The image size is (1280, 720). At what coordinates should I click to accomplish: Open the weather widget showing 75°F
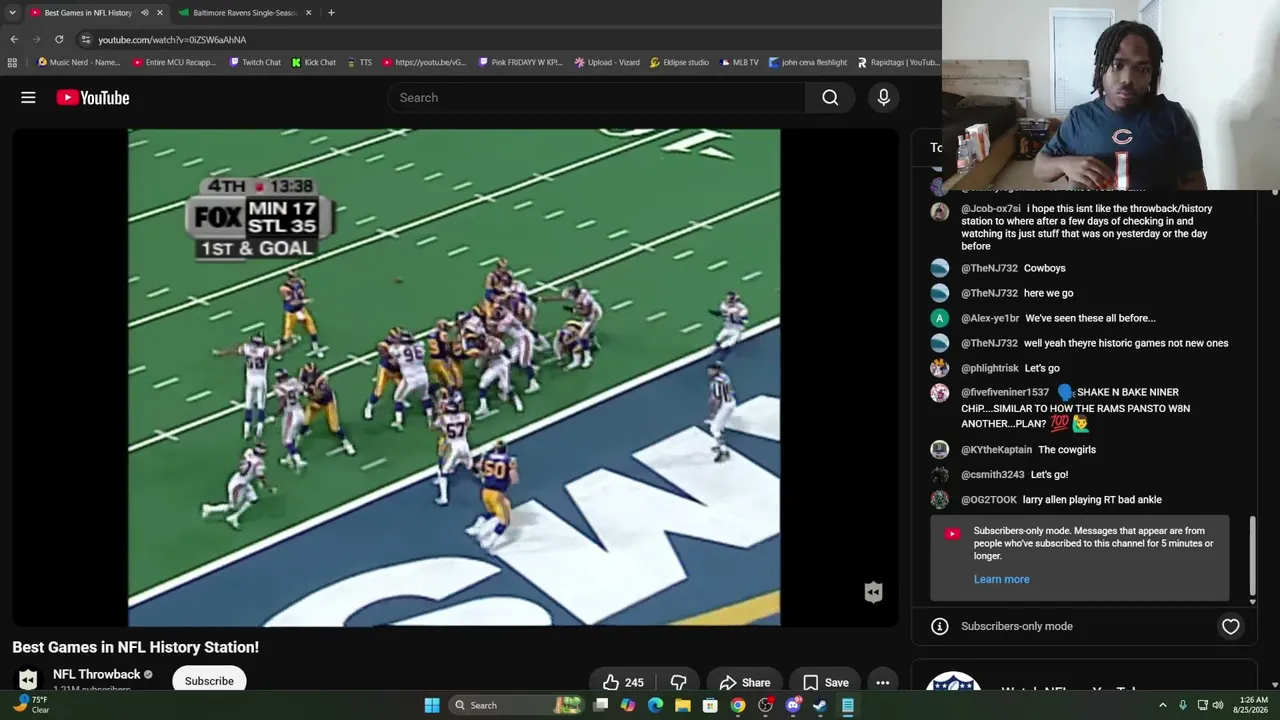(x=30, y=704)
